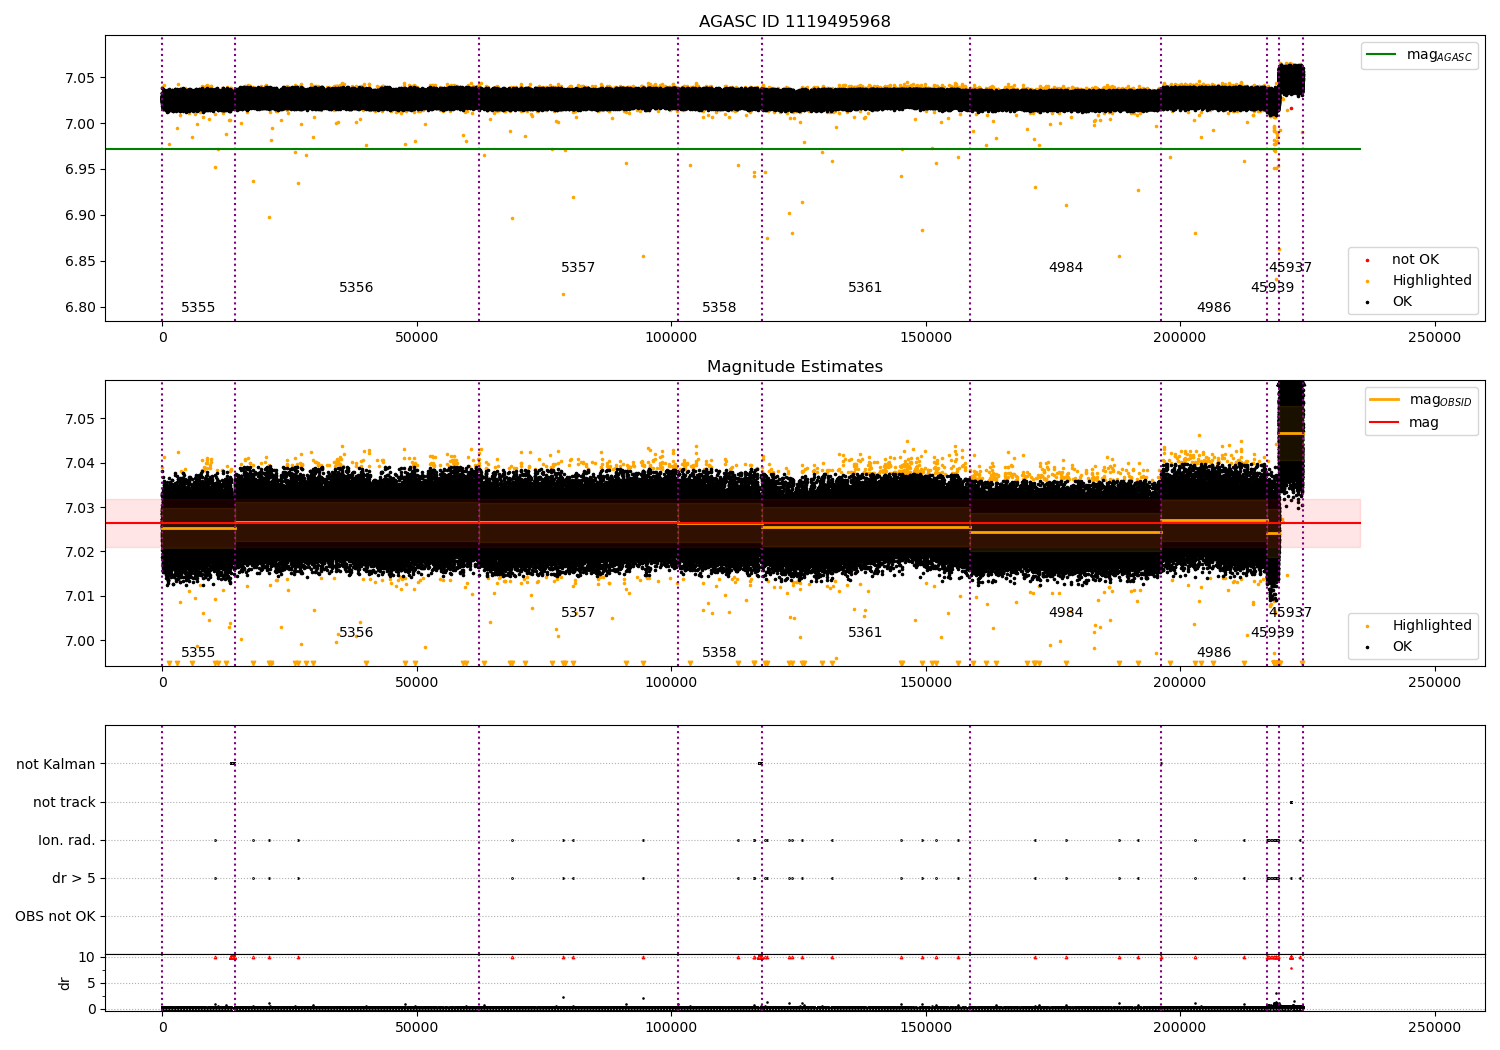Click OBSID label 5361 in AGASC ID plot
This screenshot has width=1500, height=1050.
[x=865, y=288]
